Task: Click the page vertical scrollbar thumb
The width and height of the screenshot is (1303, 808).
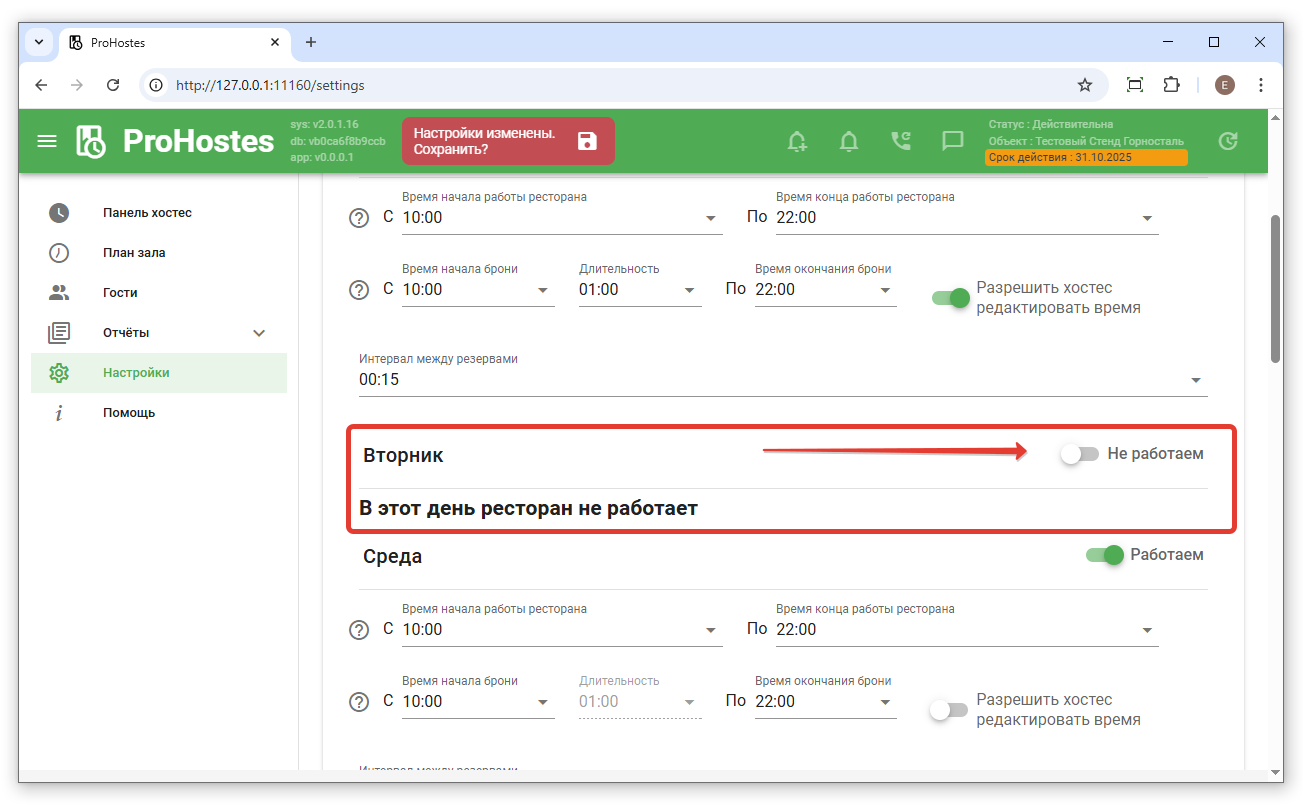Action: (x=1275, y=288)
